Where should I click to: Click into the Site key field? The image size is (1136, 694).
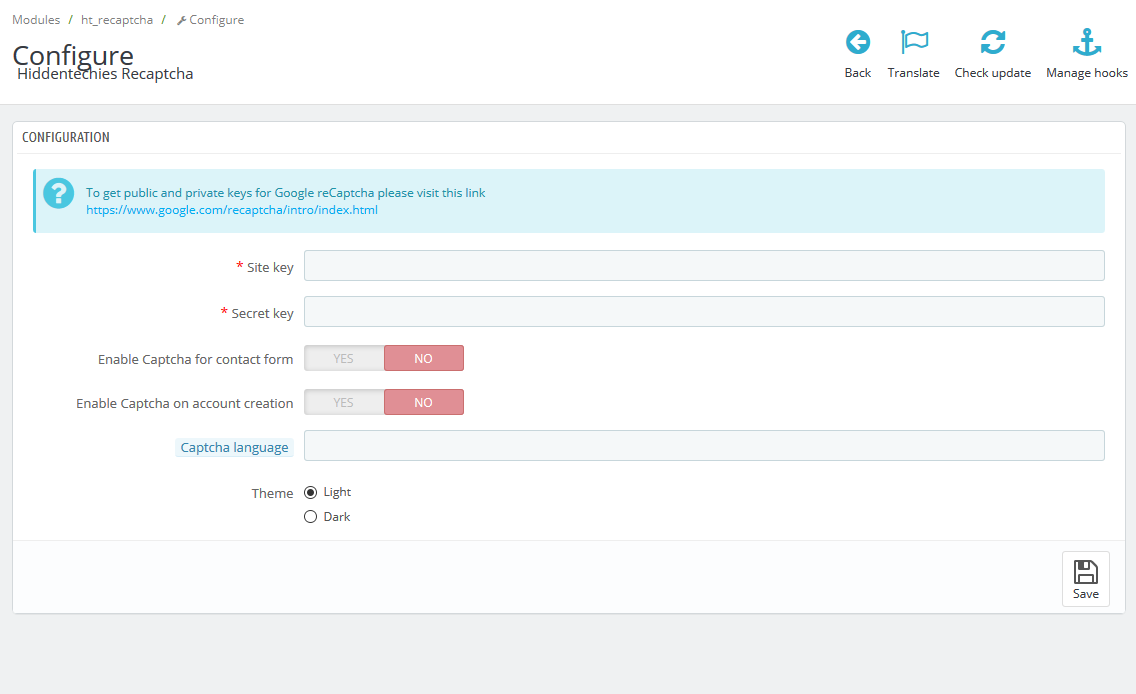(x=704, y=266)
